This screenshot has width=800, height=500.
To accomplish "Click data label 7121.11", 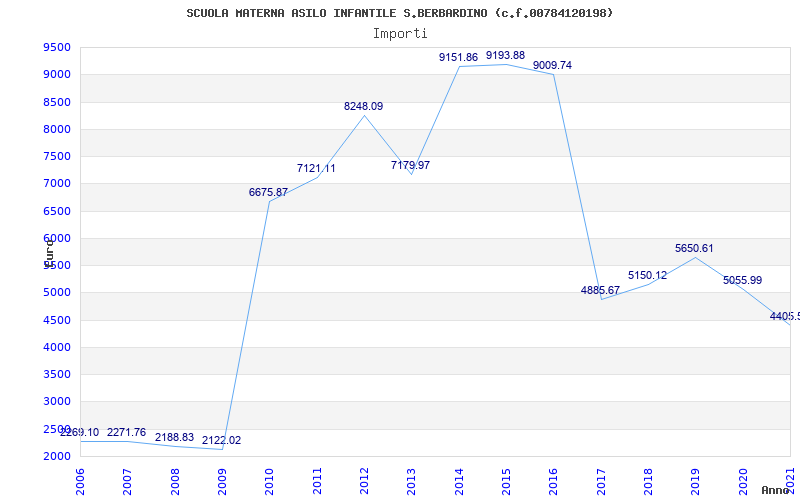I will pyautogui.click(x=316, y=168).
